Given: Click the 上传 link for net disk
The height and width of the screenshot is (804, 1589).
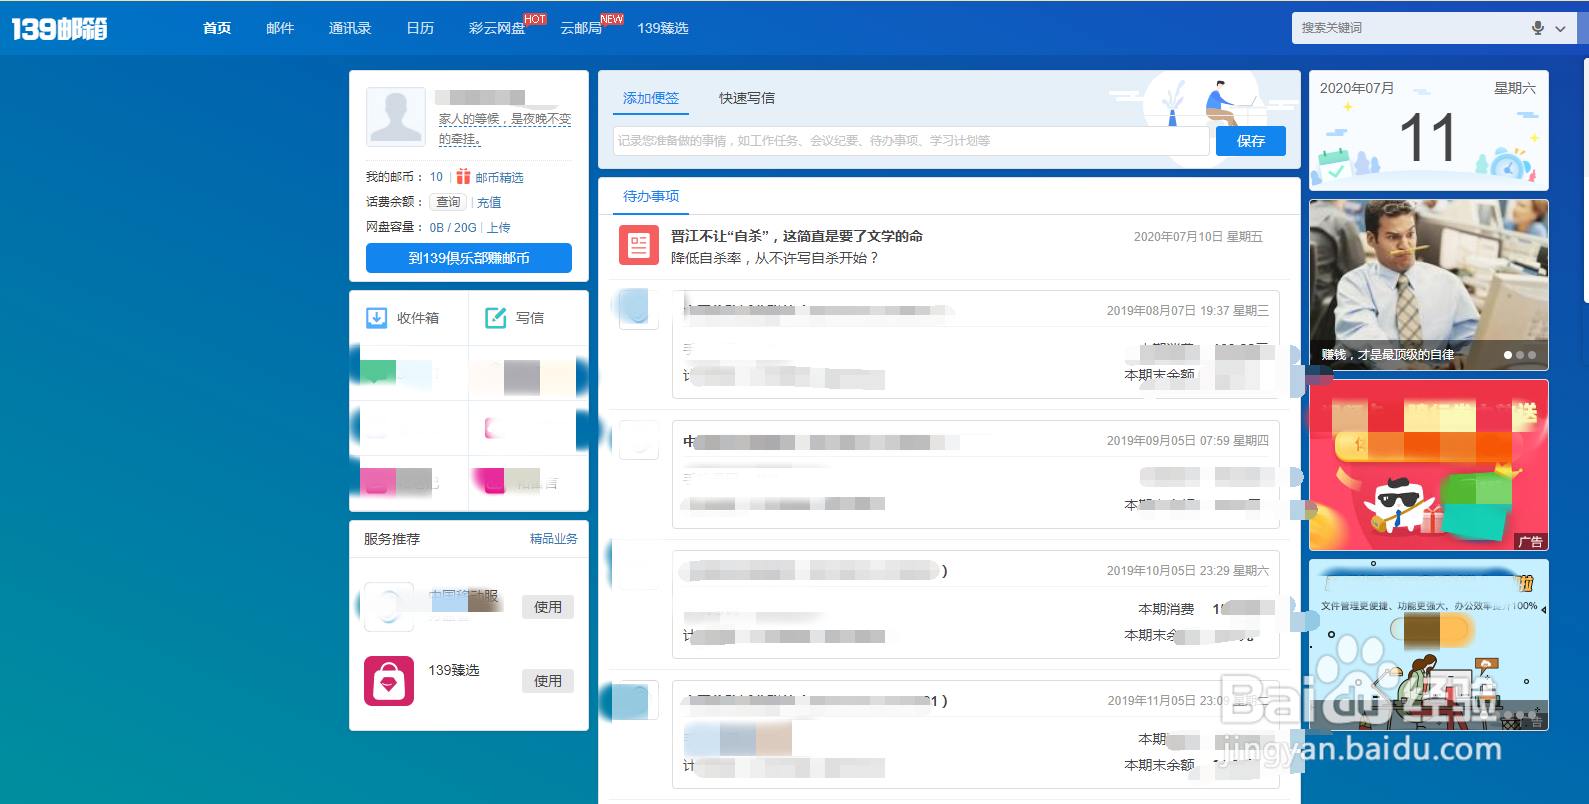Looking at the screenshot, I should [499, 227].
